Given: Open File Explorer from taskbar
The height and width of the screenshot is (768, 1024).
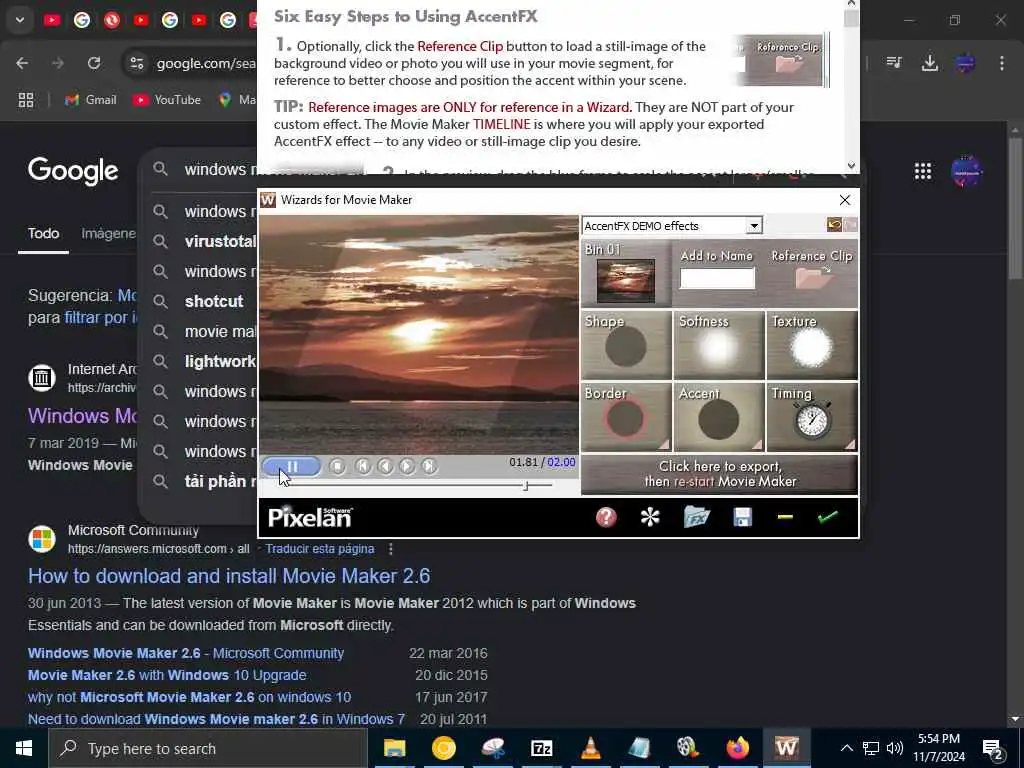Looking at the screenshot, I should point(394,748).
